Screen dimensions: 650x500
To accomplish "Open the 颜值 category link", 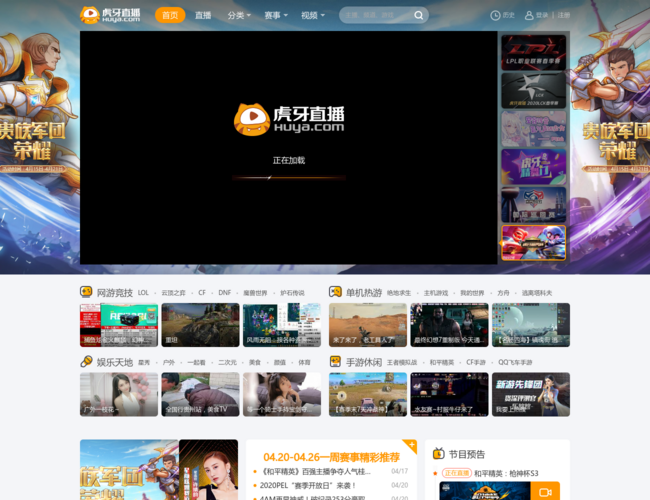I will [x=280, y=362].
